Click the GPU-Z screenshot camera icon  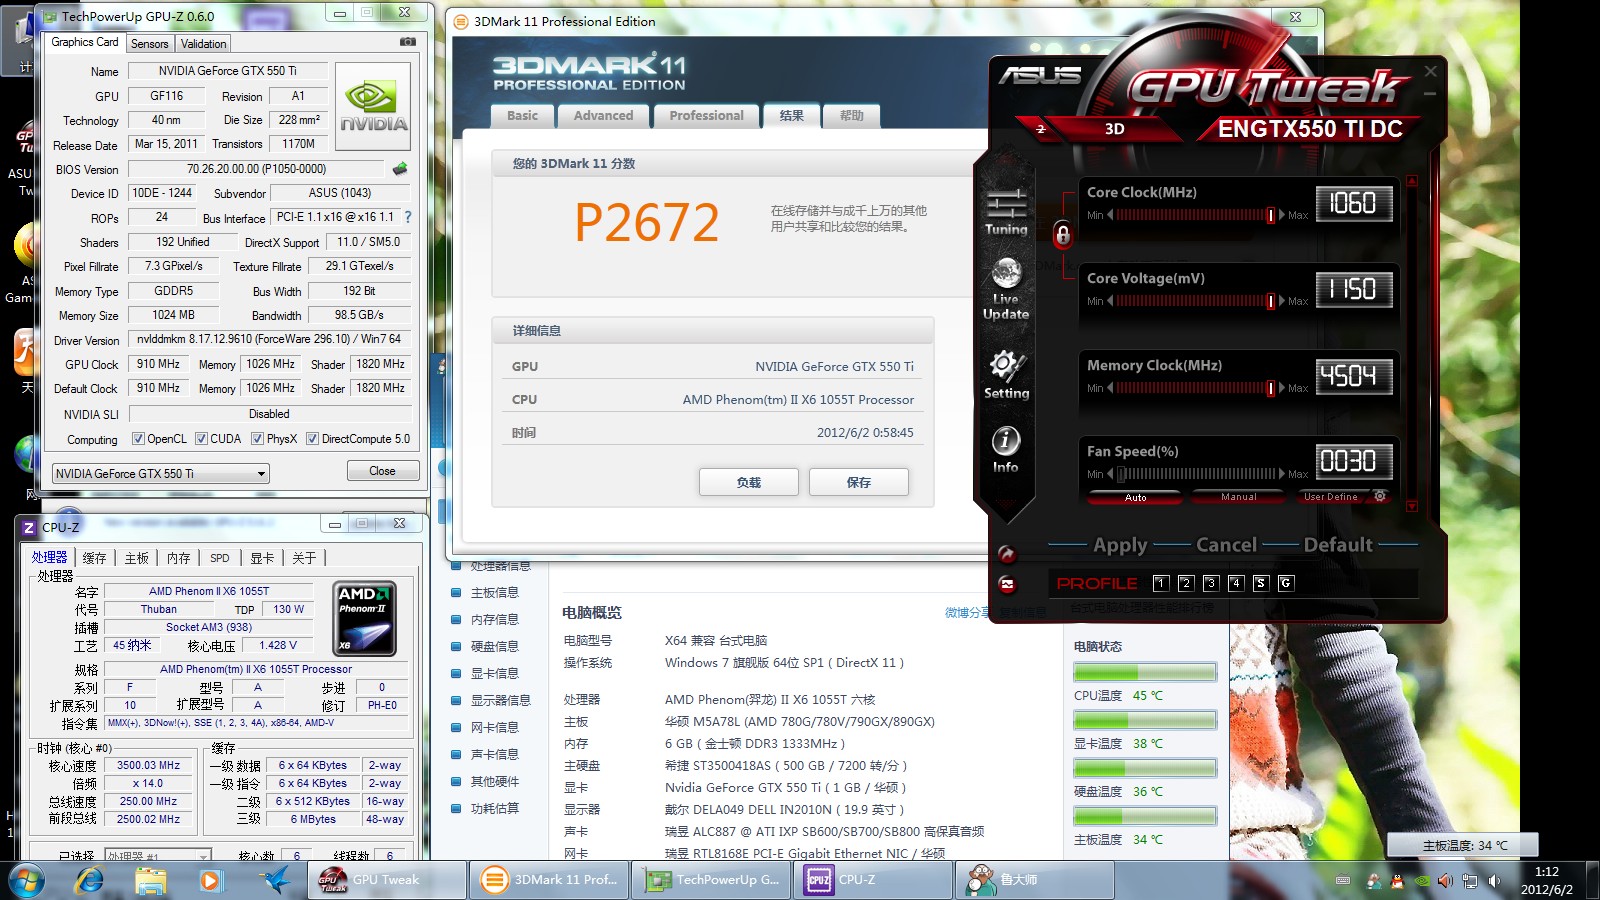[x=407, y=42]
